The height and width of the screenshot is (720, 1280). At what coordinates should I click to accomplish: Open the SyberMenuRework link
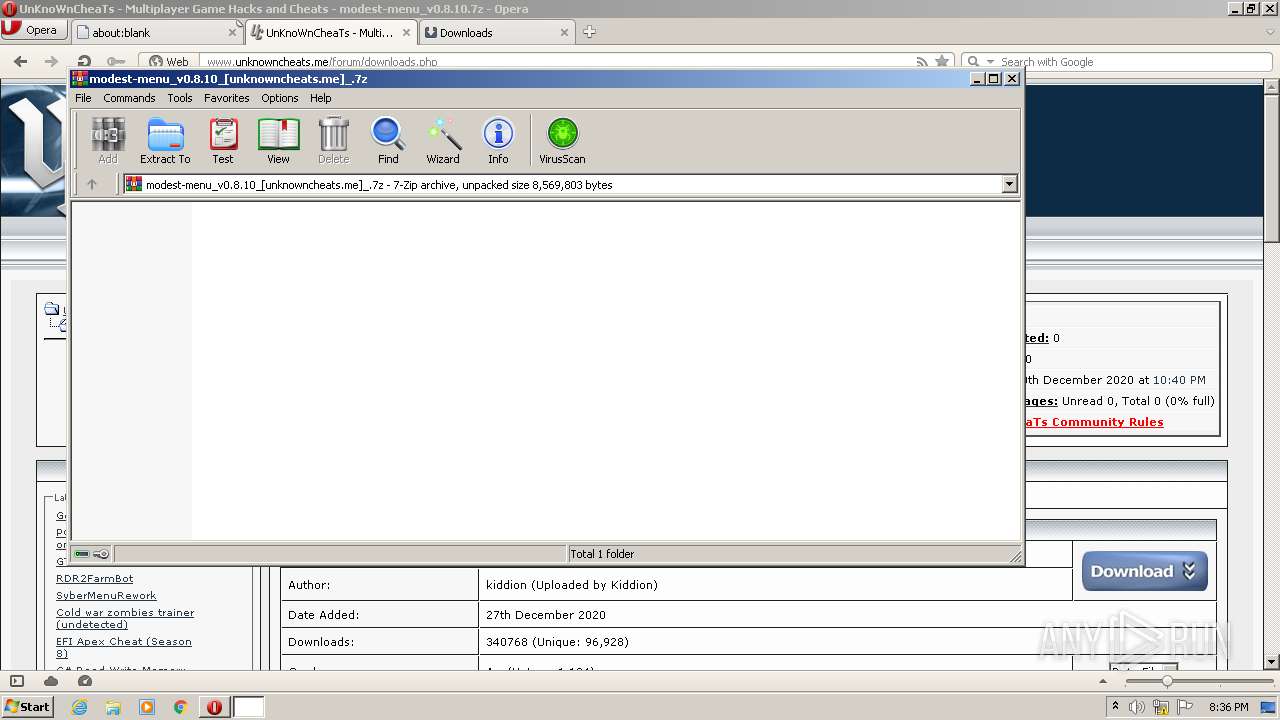[106, 595]
